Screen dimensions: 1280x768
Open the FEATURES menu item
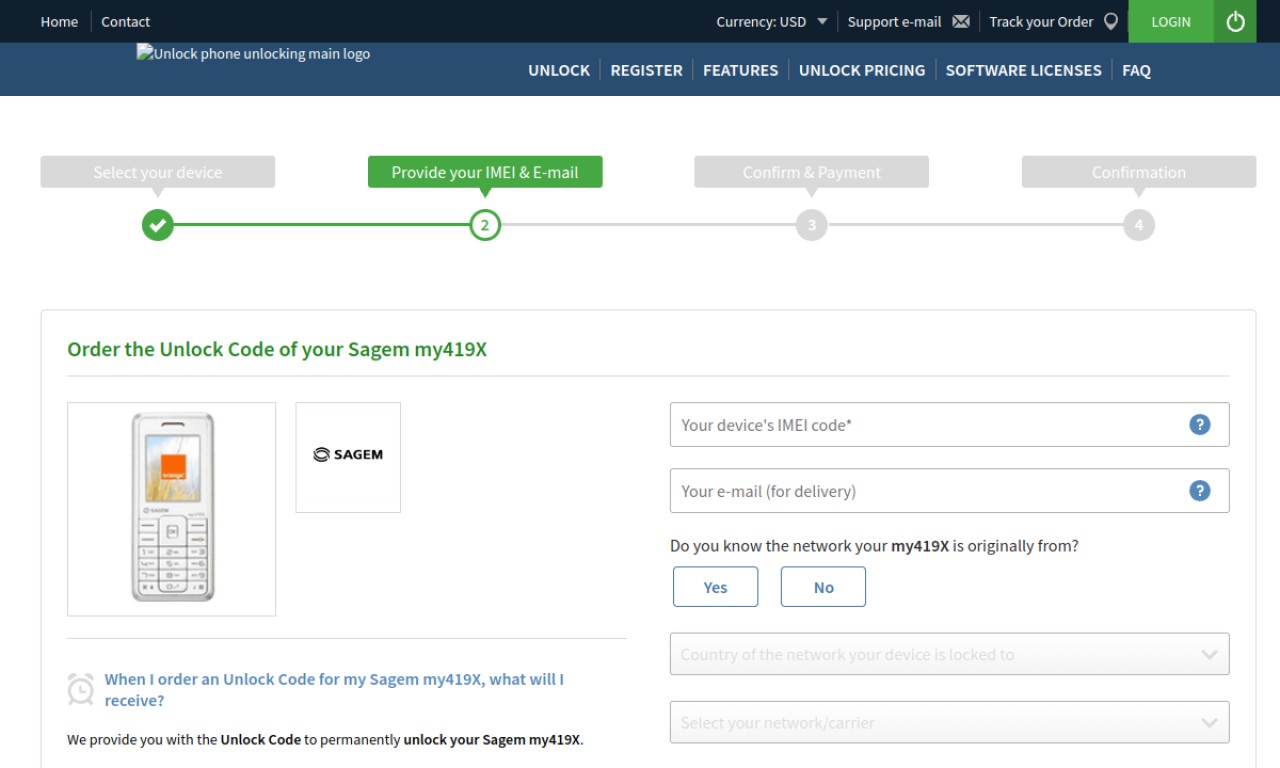click(740, 70)
